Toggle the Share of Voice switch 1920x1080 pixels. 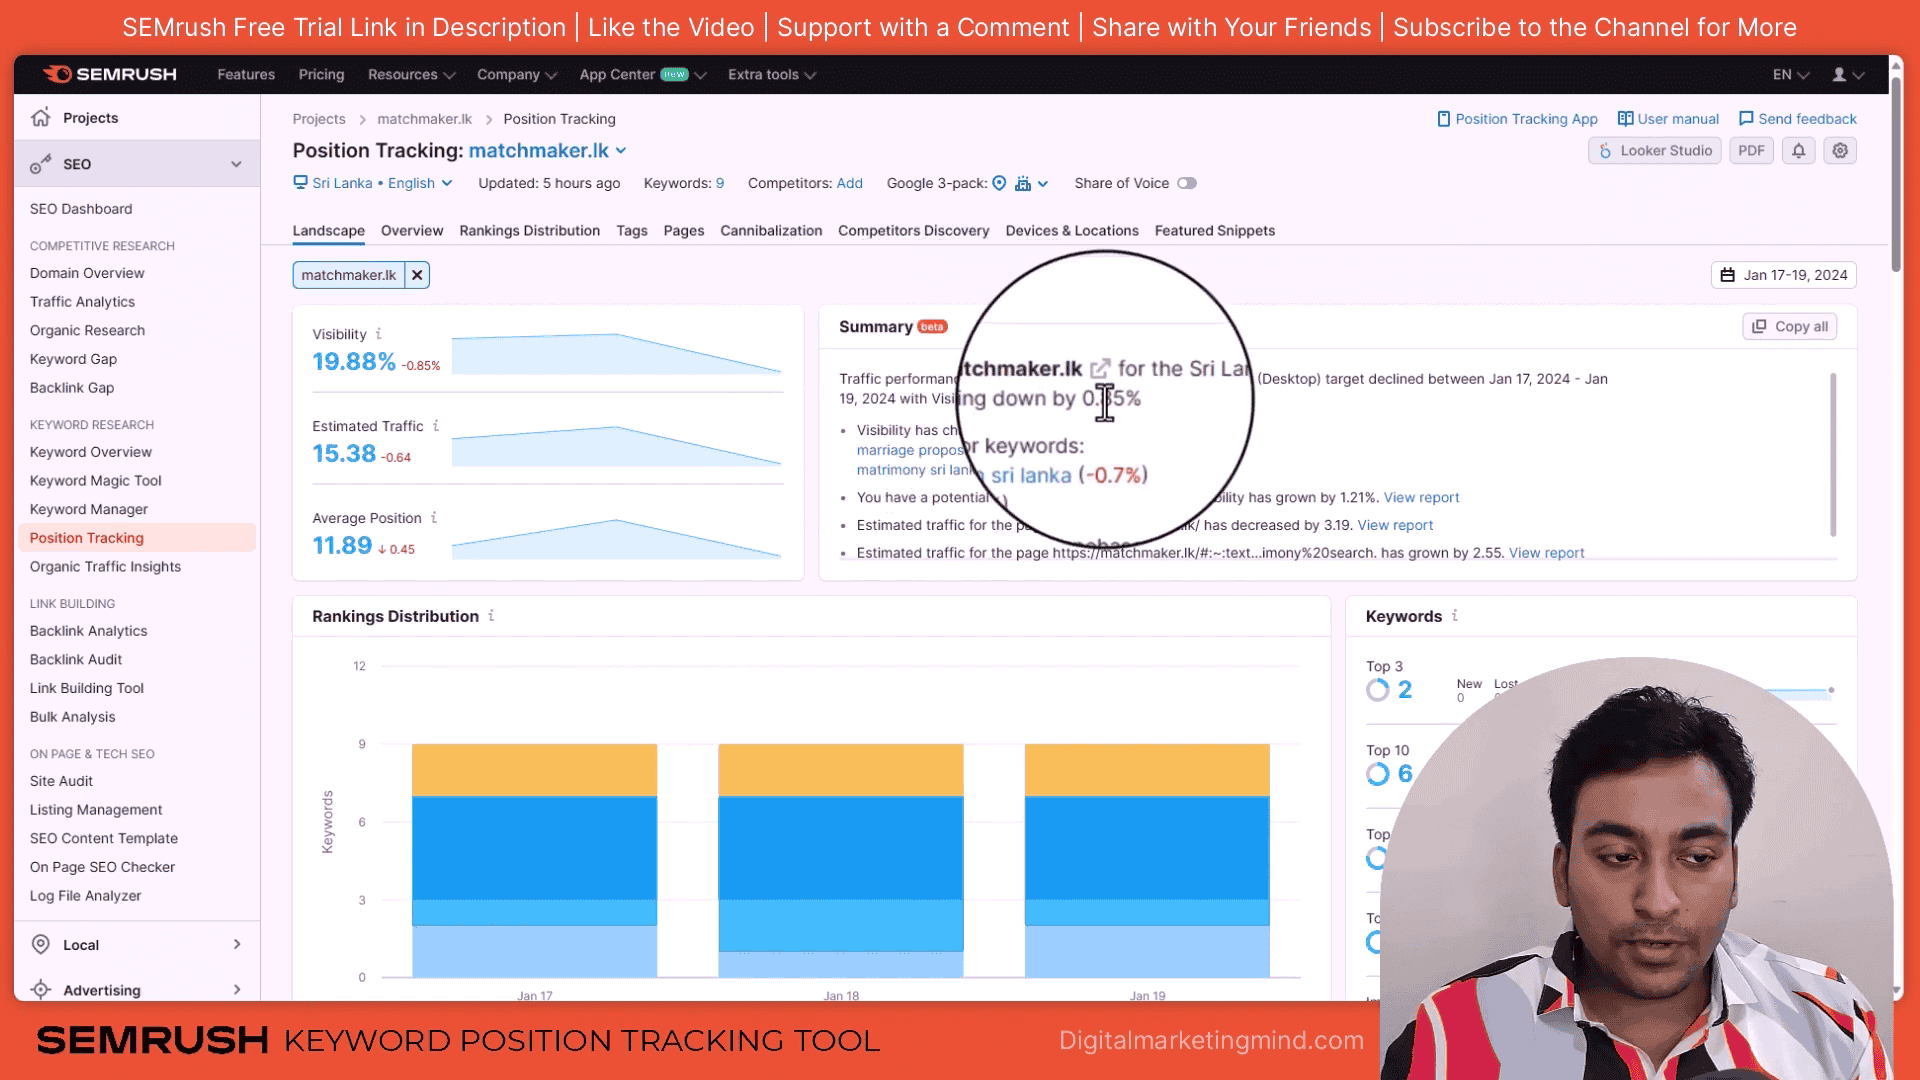pos(1187,183)
